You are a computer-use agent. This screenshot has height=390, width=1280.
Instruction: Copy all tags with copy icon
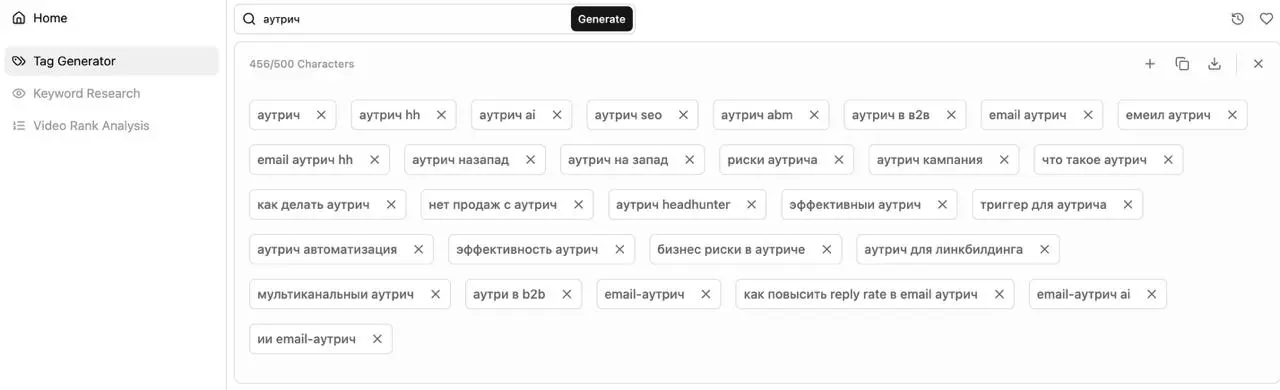(1182, 64)
